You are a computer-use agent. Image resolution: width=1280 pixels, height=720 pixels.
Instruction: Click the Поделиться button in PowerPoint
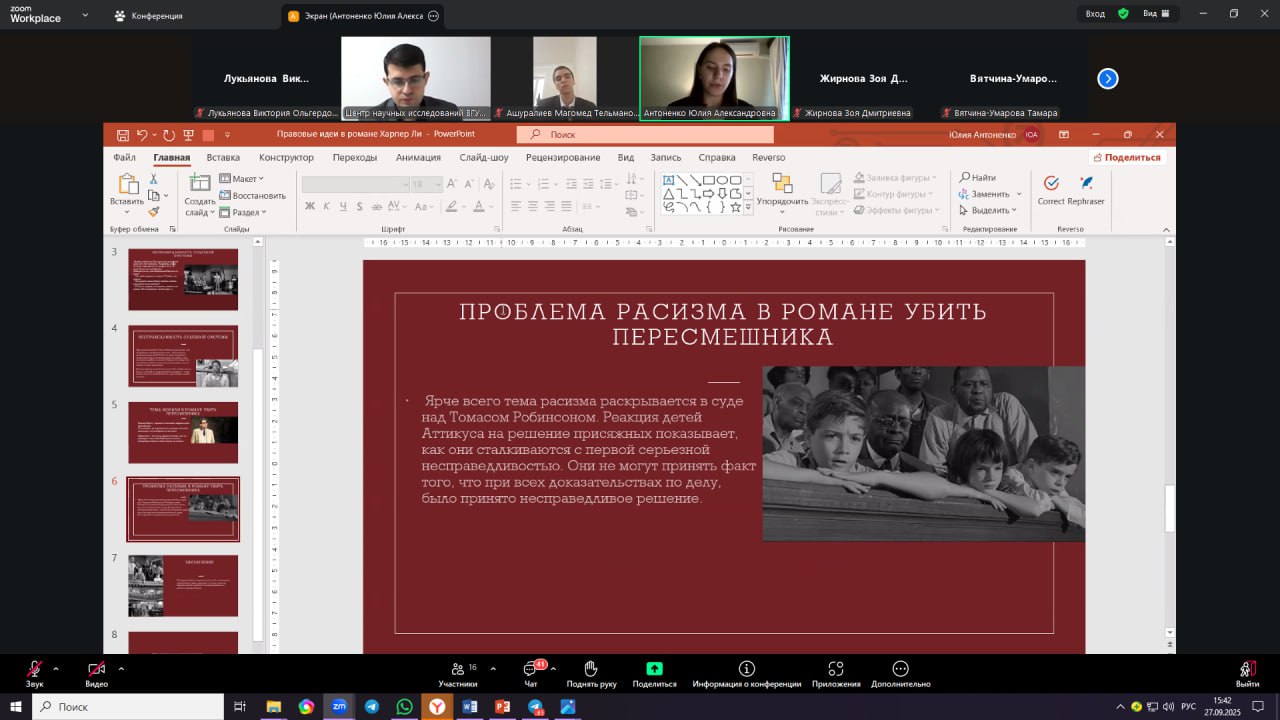pos(1127,158)
